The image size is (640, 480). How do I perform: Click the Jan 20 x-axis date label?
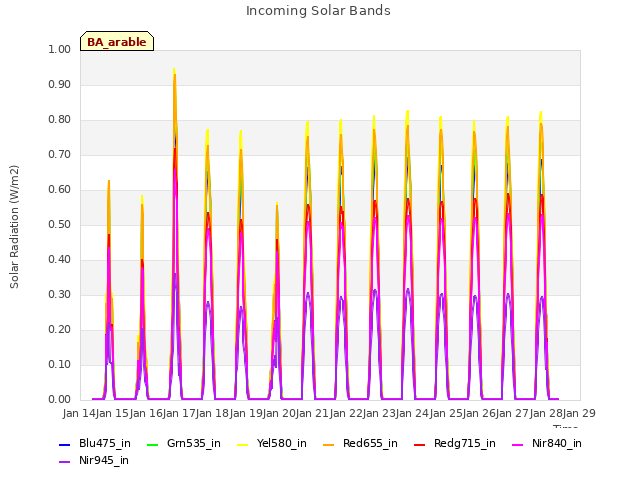click(x=279, y=413)
